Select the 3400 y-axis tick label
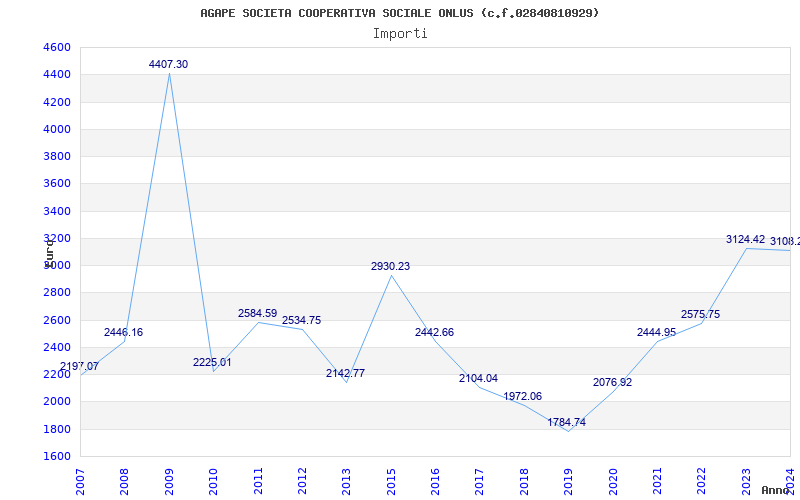 (55, 211)
